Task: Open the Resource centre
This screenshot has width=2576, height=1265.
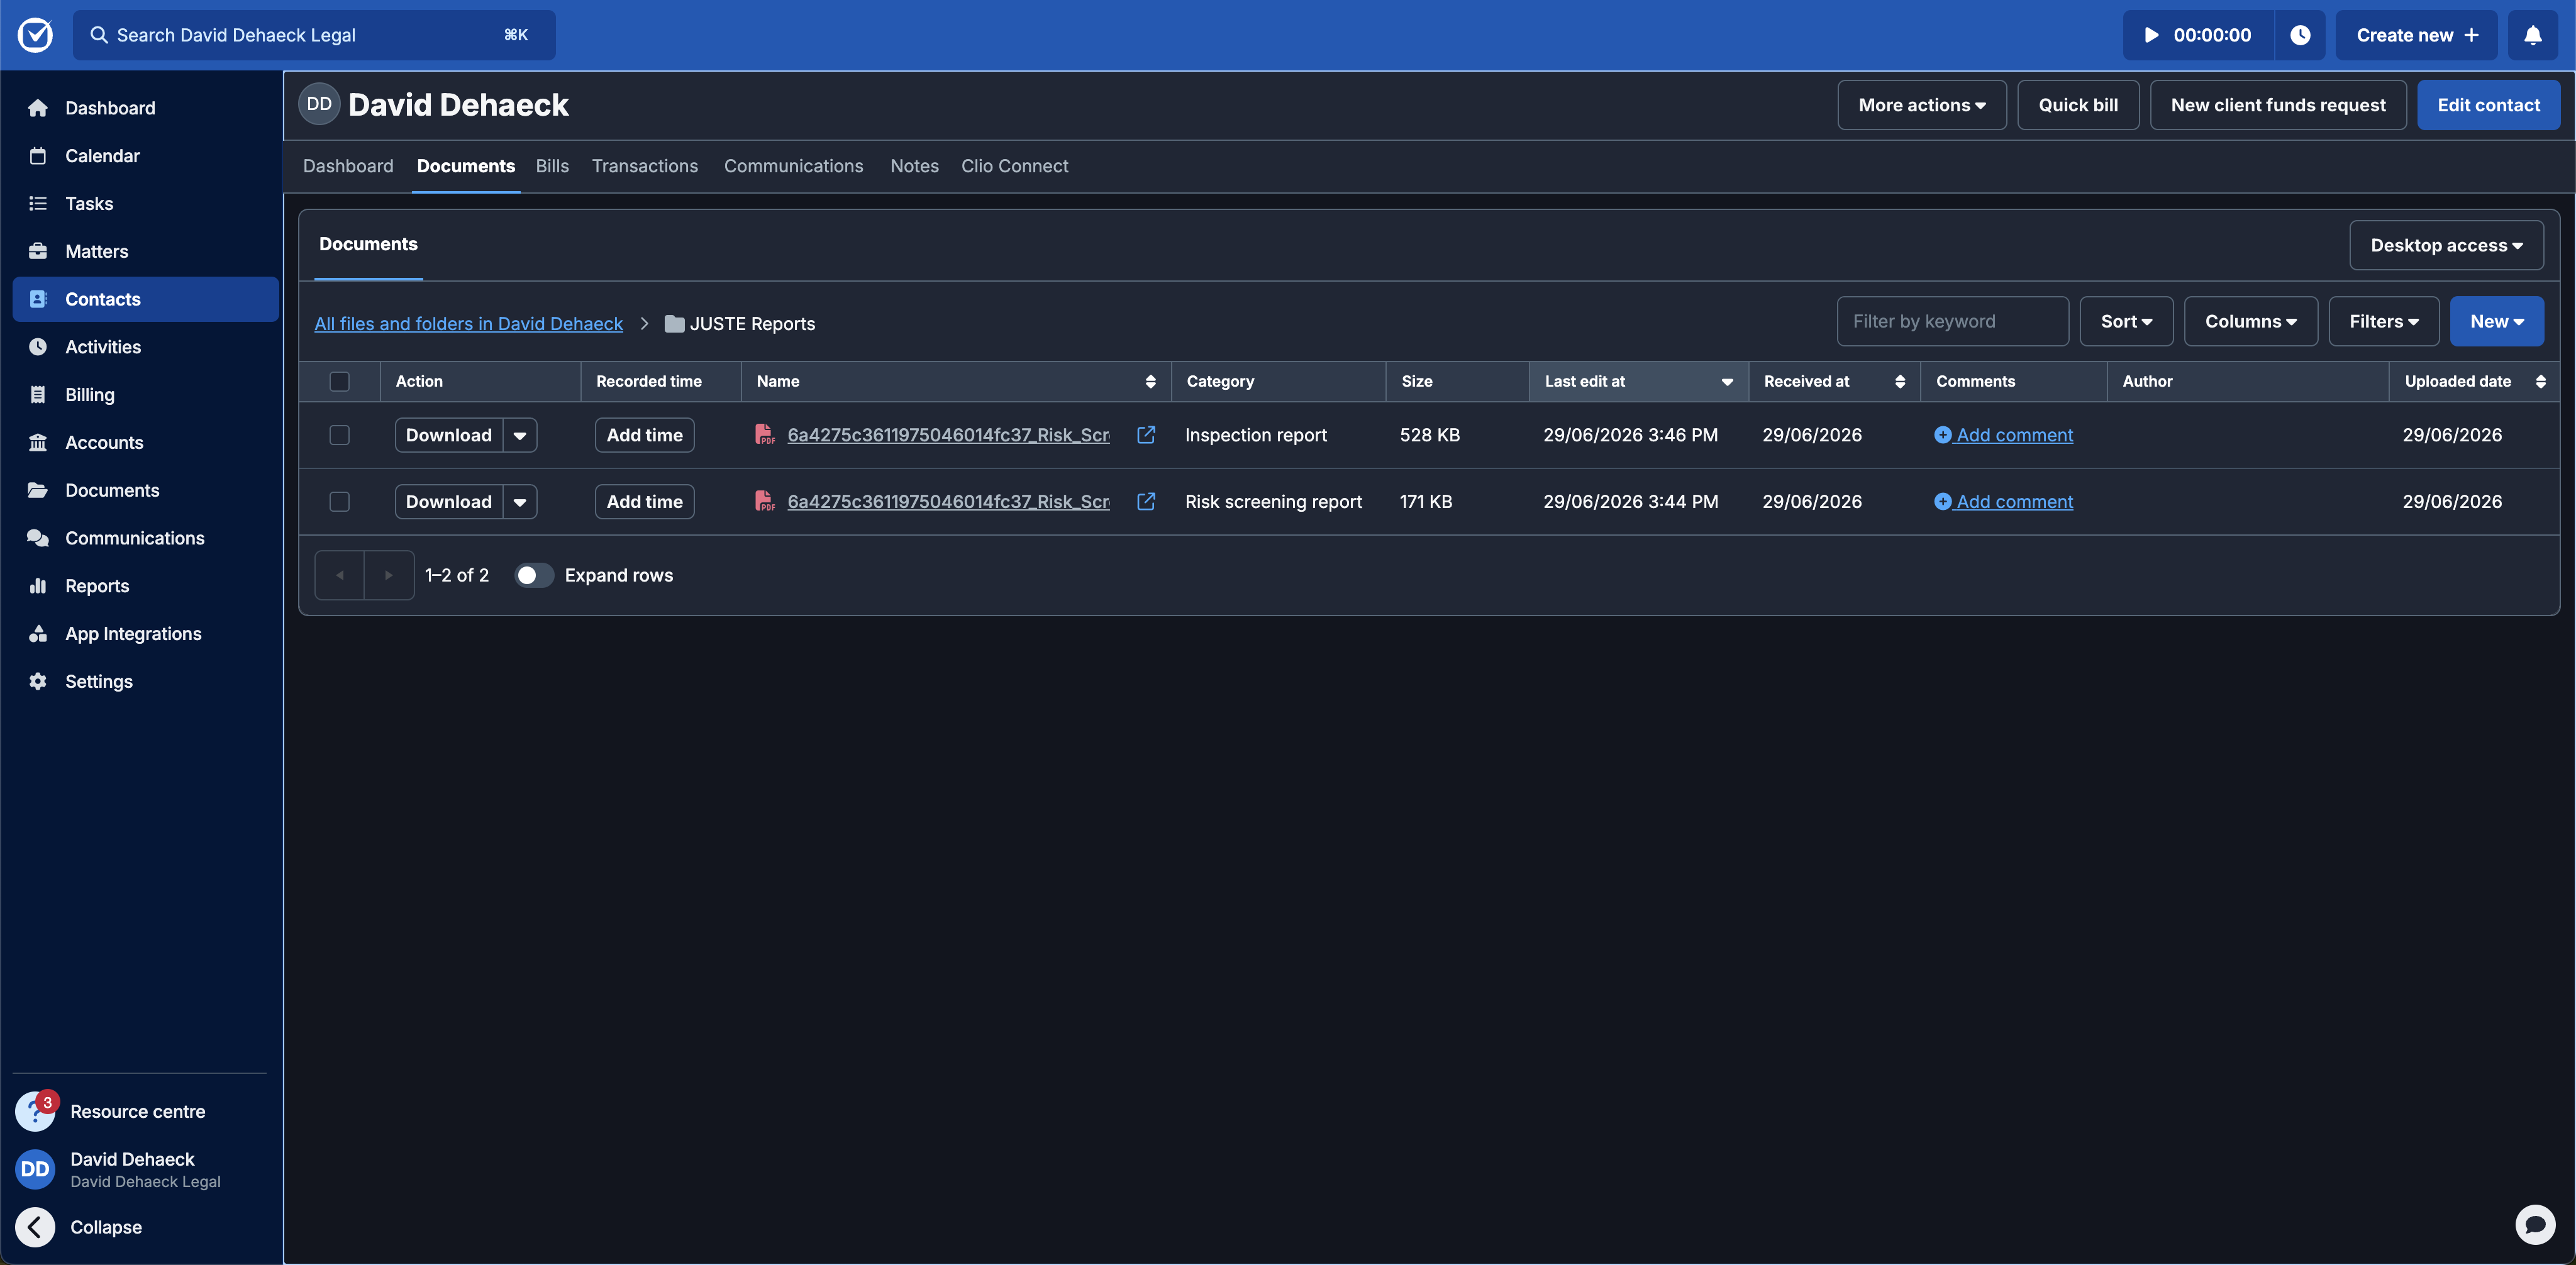Action: point(137,1111)
